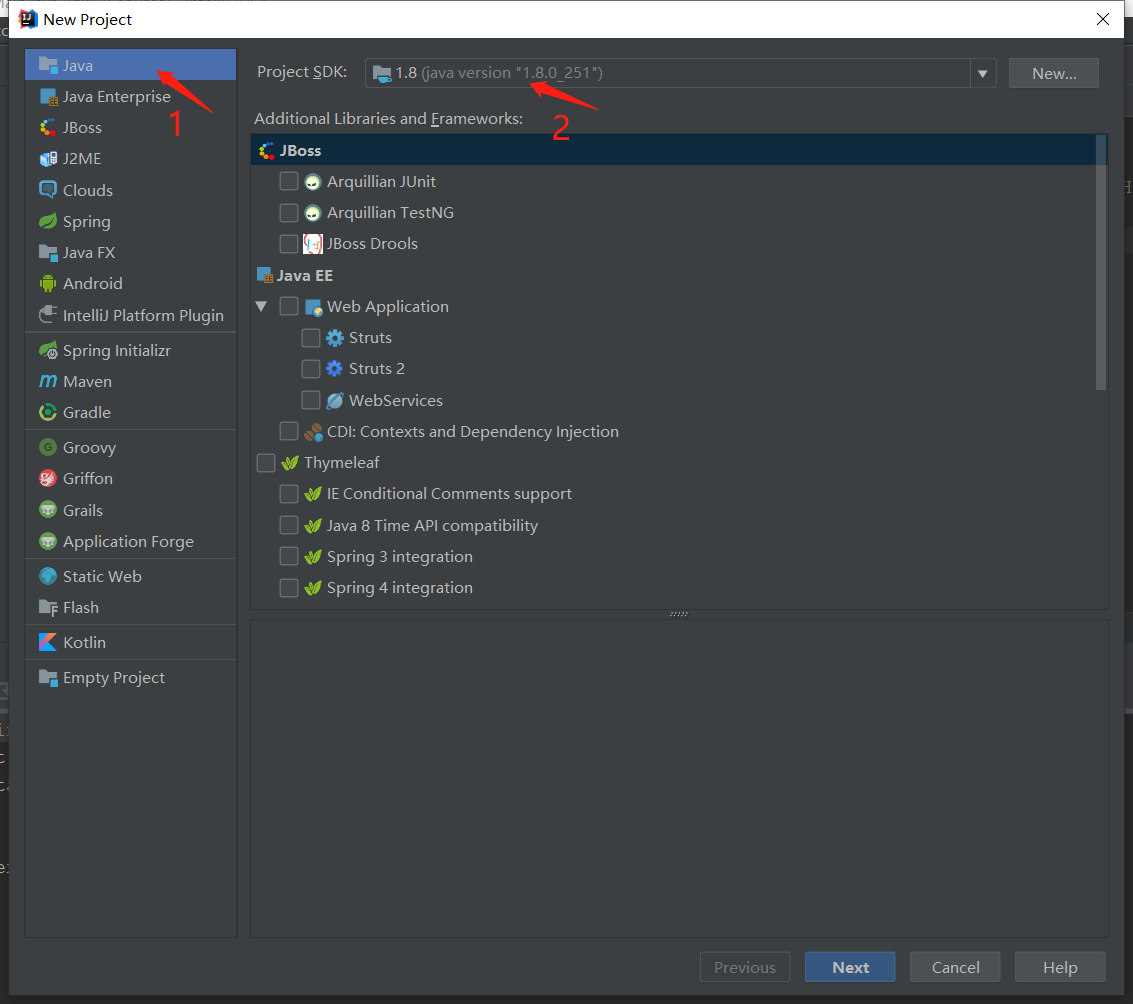Tick the JBoss Drools checkbox

coord(289,244)
